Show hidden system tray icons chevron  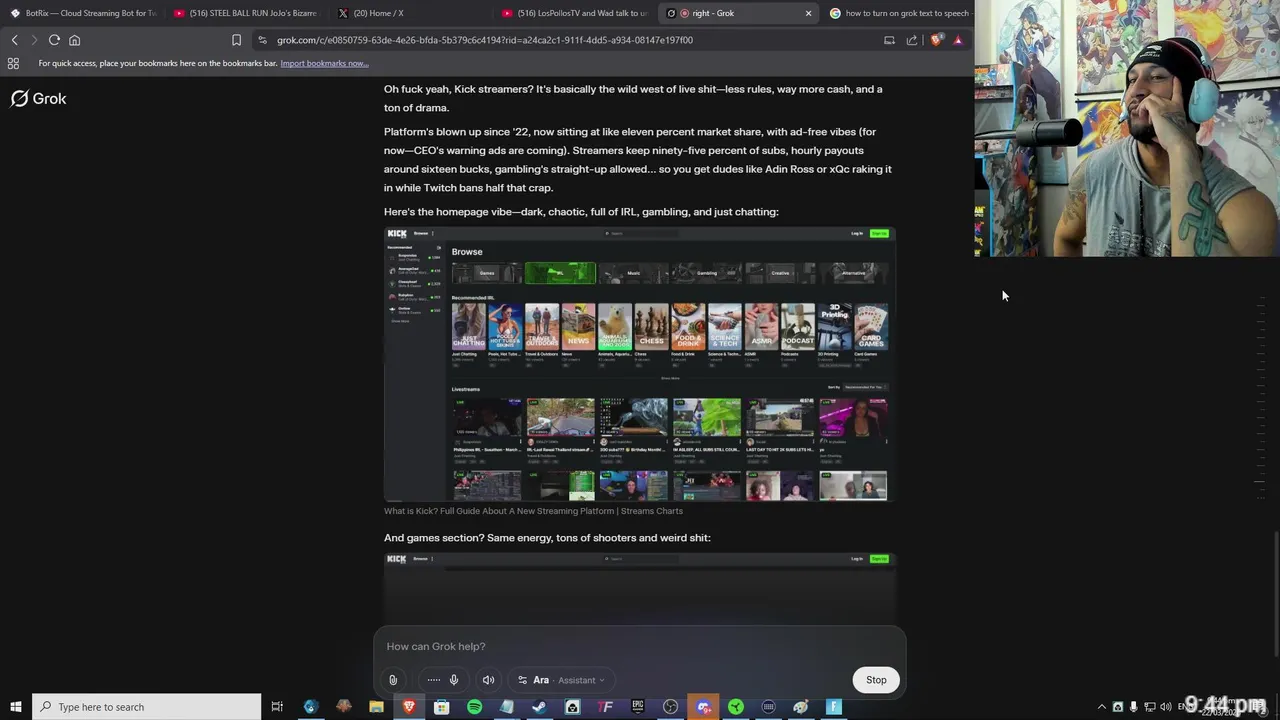tap(1102, 707)
